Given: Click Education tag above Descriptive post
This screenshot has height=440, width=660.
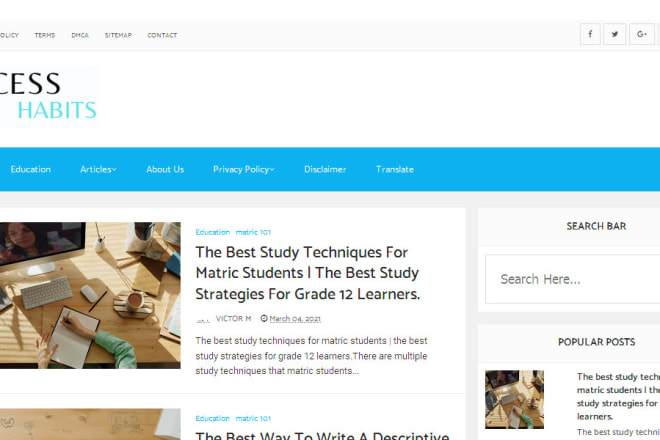Looking at the screenshot, I should (213, 418).
